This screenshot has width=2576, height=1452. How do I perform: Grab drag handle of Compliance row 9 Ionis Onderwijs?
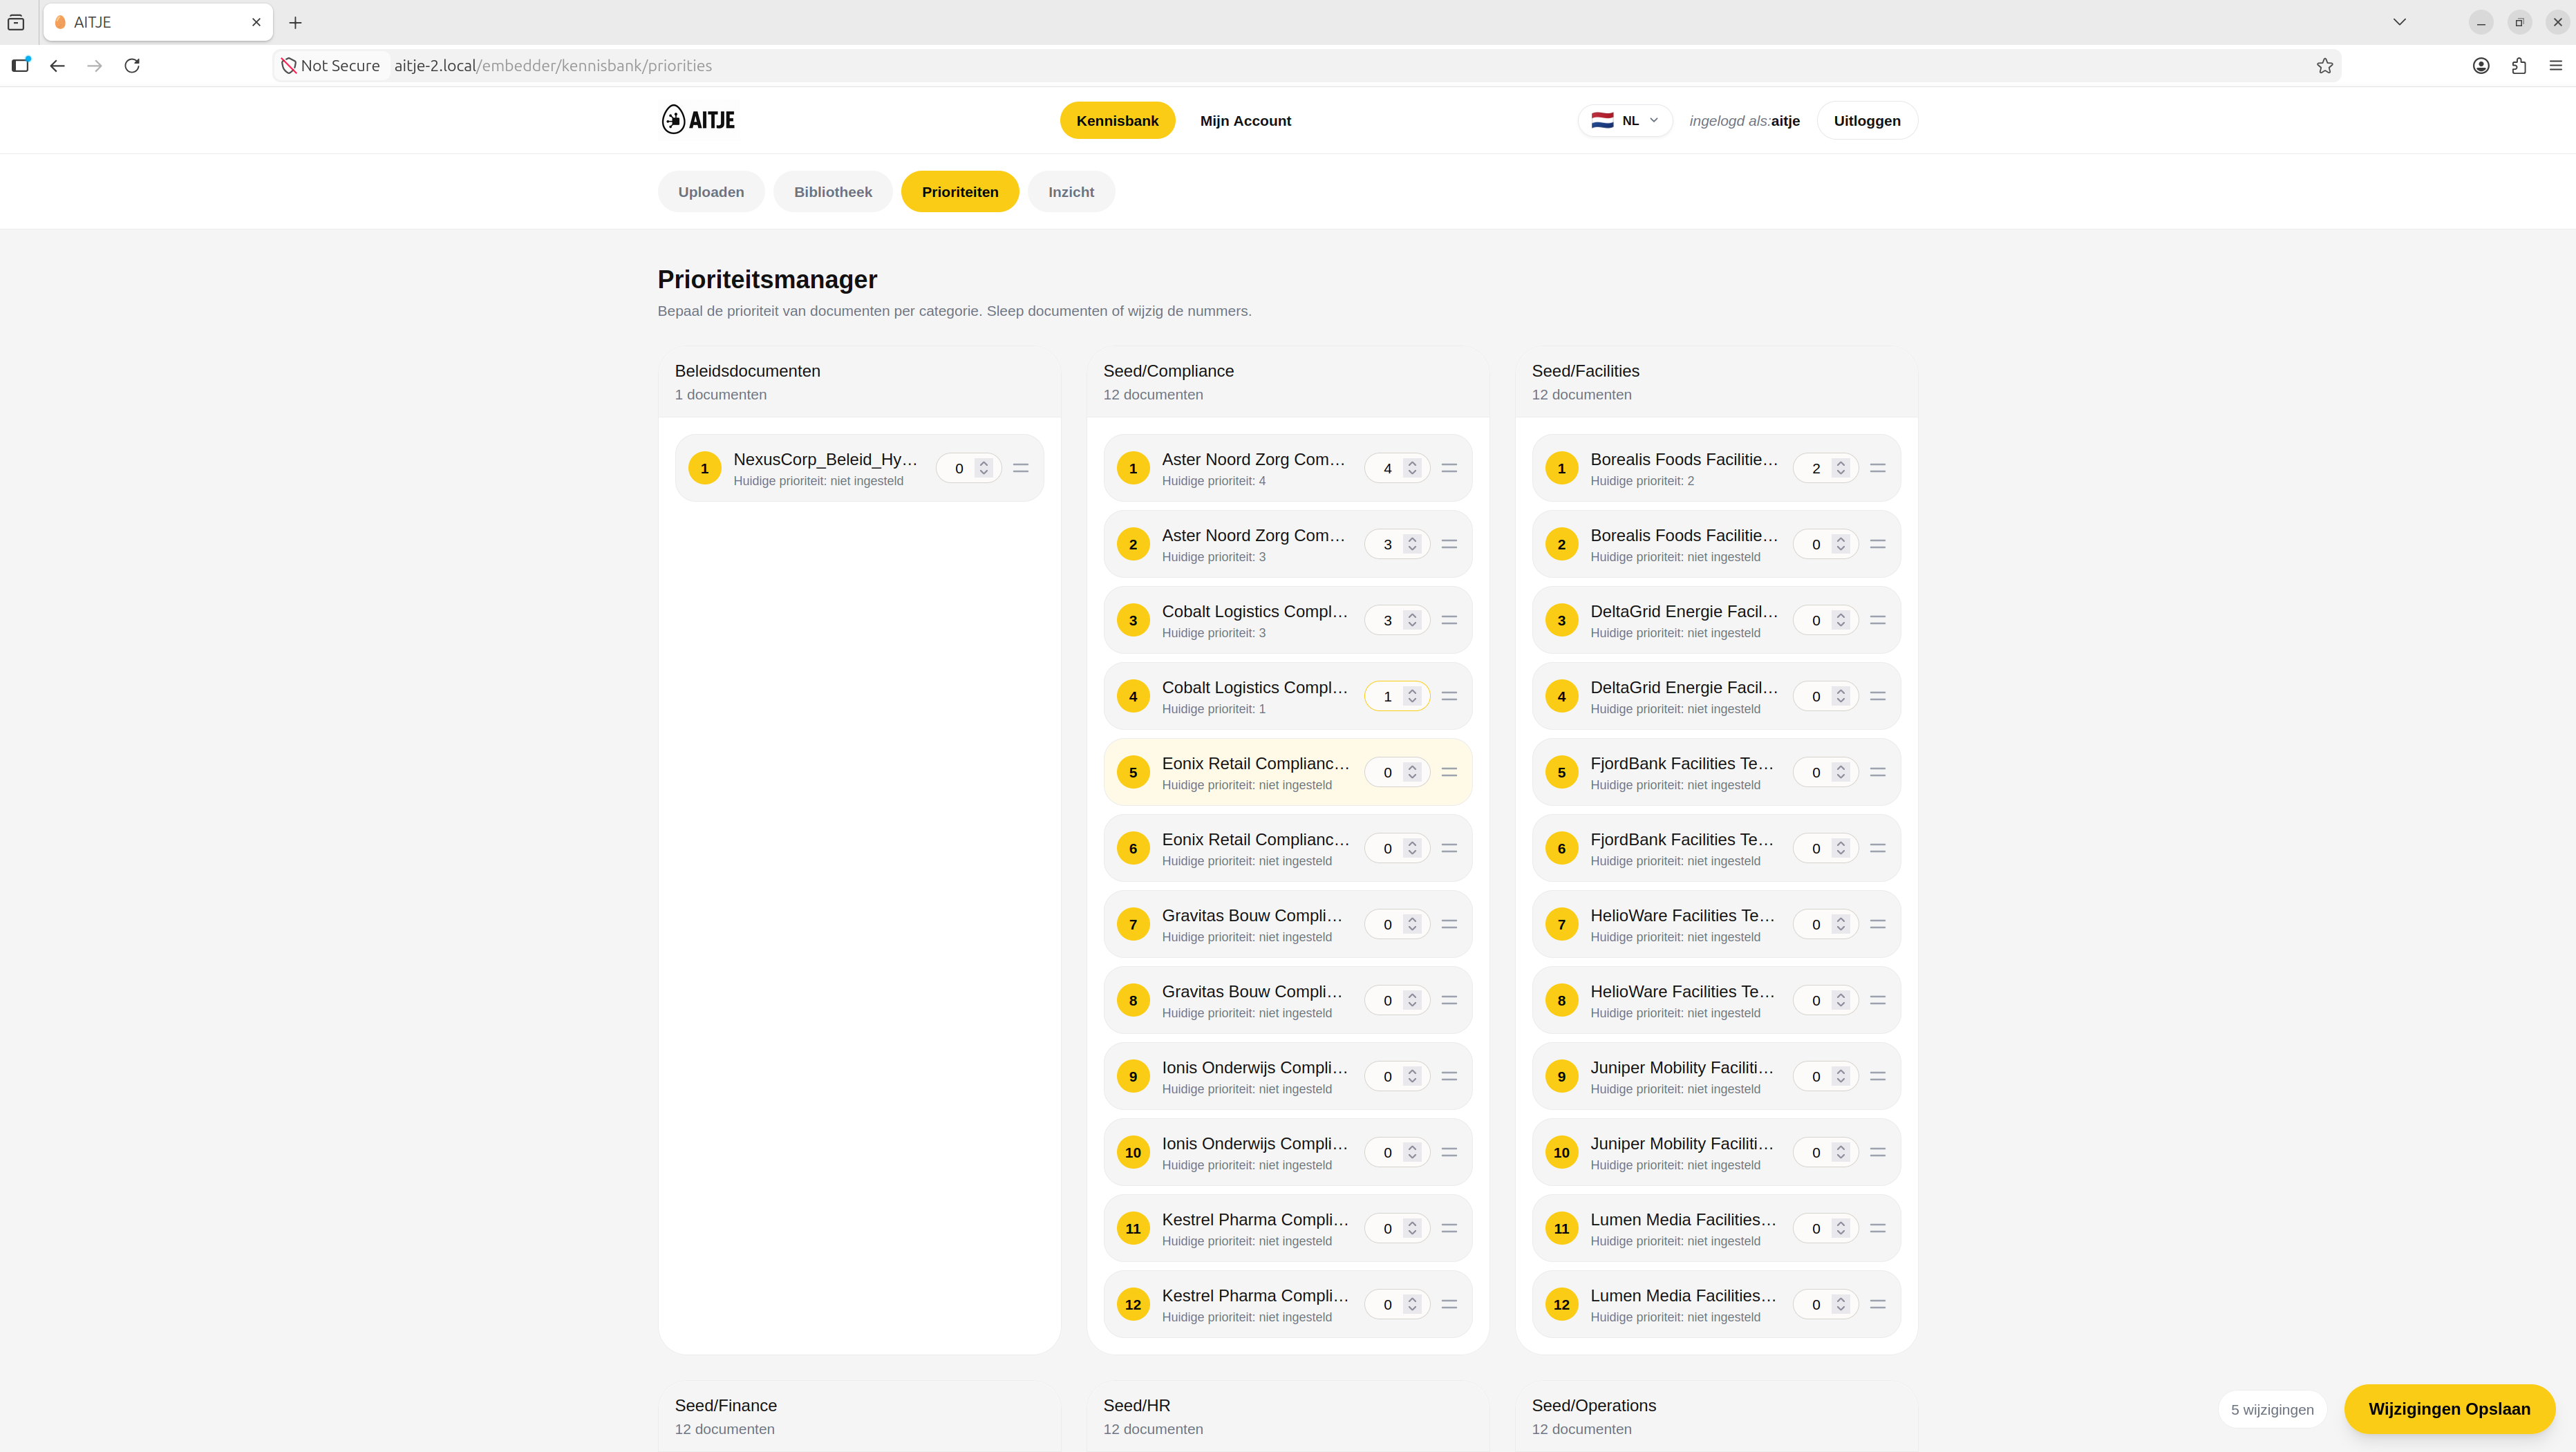(x=1449, y=1076)
